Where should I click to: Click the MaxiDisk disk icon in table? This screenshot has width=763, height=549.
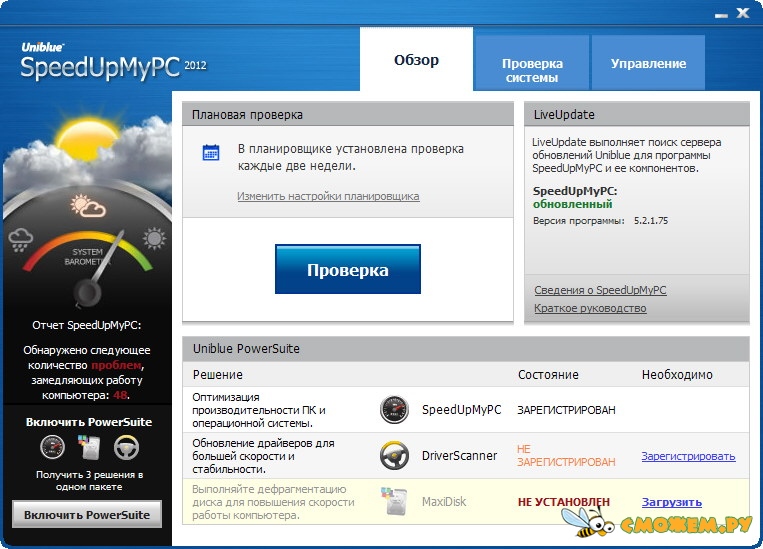[394, 501]
